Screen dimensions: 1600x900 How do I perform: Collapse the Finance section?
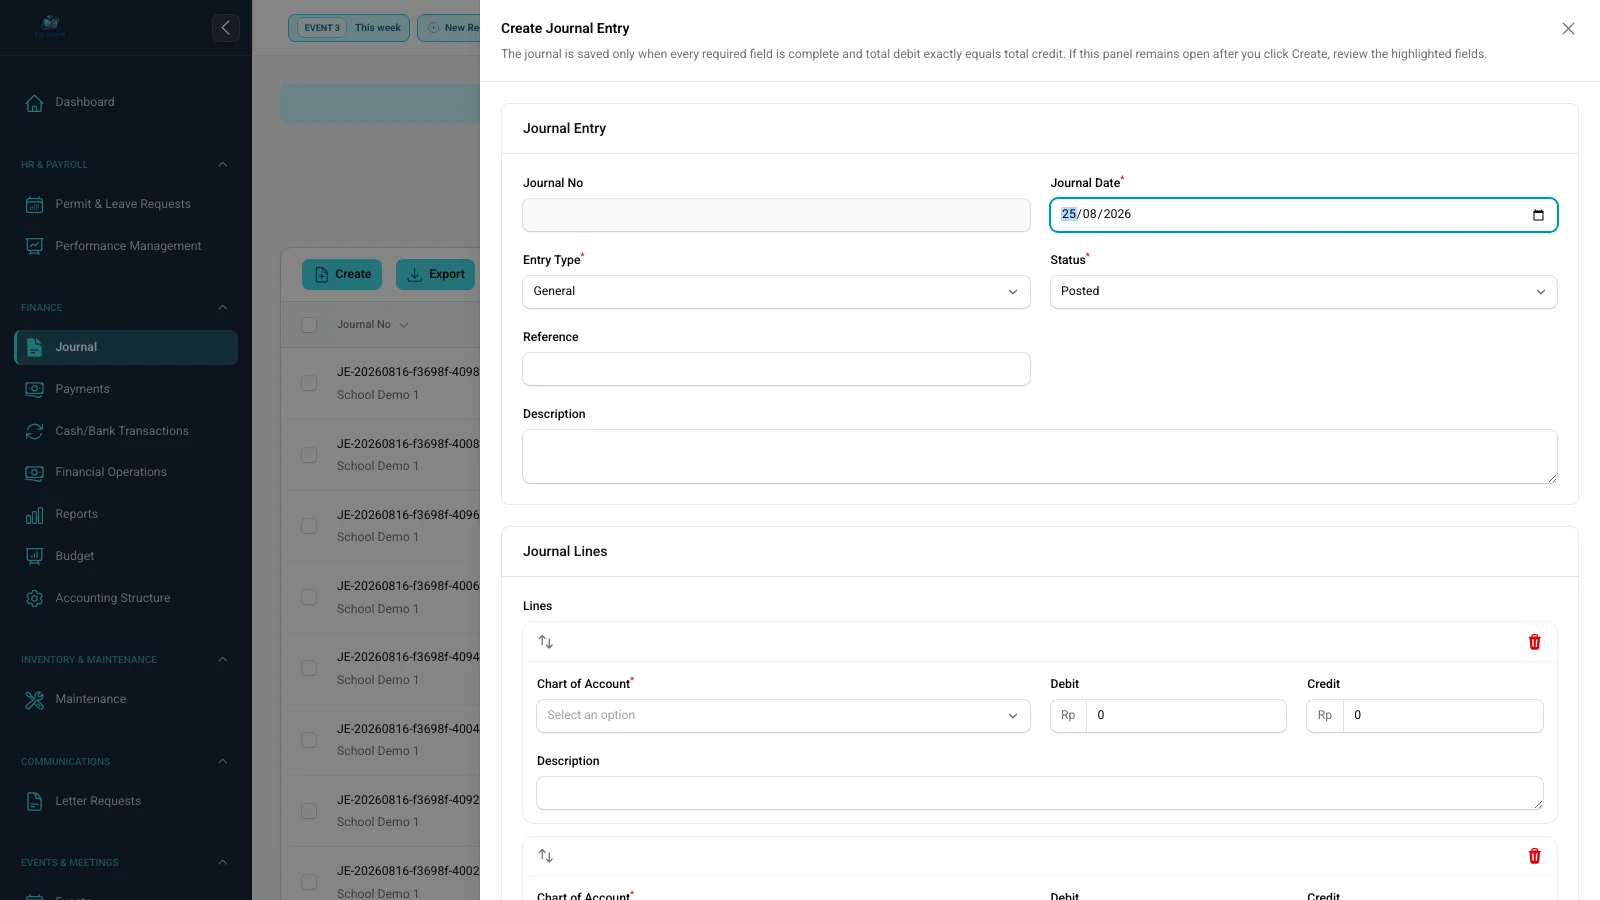point(223,308)
